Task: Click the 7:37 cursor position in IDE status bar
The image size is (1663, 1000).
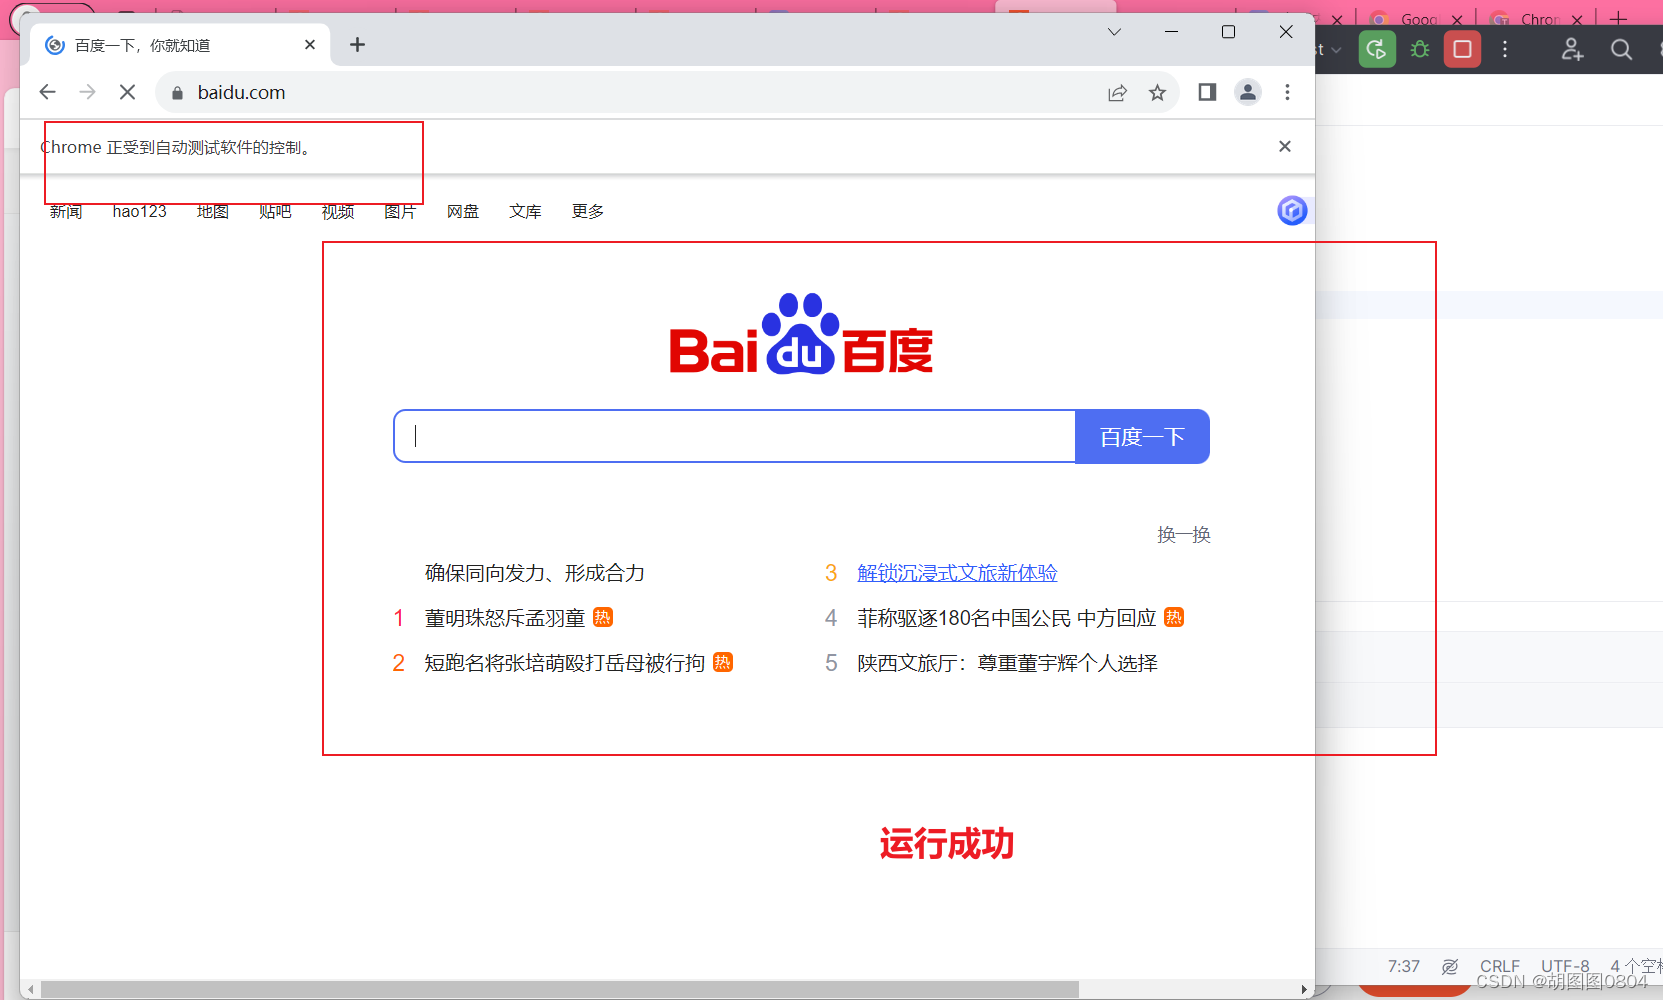Action: (1403, 966)
